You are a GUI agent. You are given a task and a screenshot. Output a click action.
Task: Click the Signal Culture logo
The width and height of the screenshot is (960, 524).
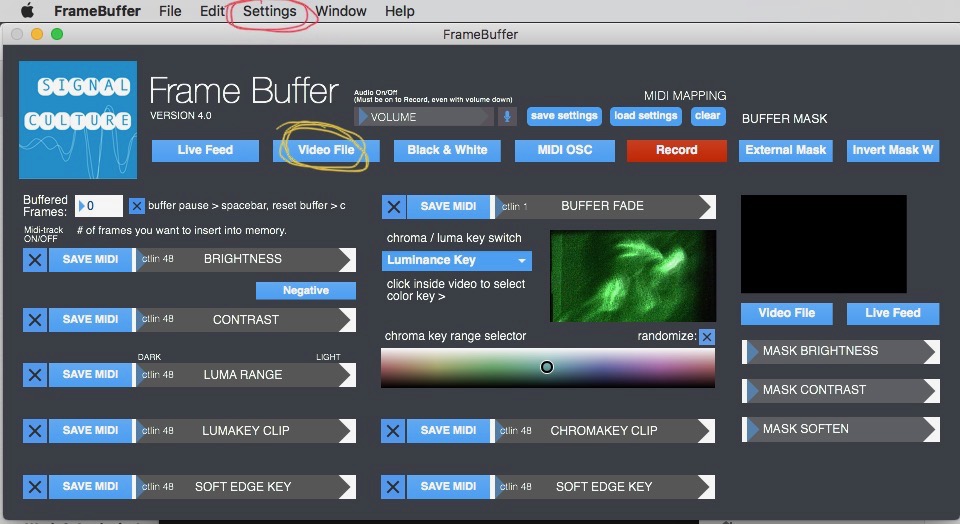click(x=78, y=120)
